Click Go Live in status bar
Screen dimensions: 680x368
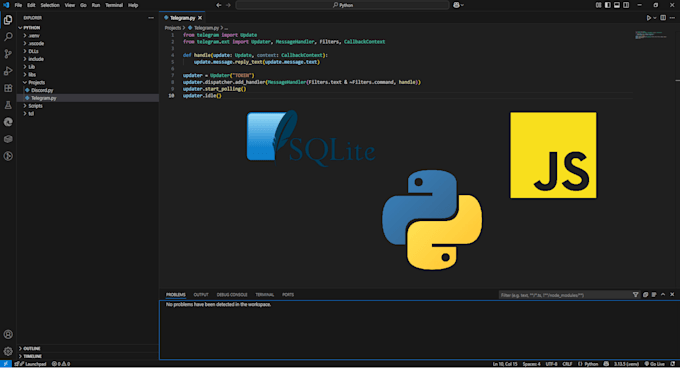655,364
